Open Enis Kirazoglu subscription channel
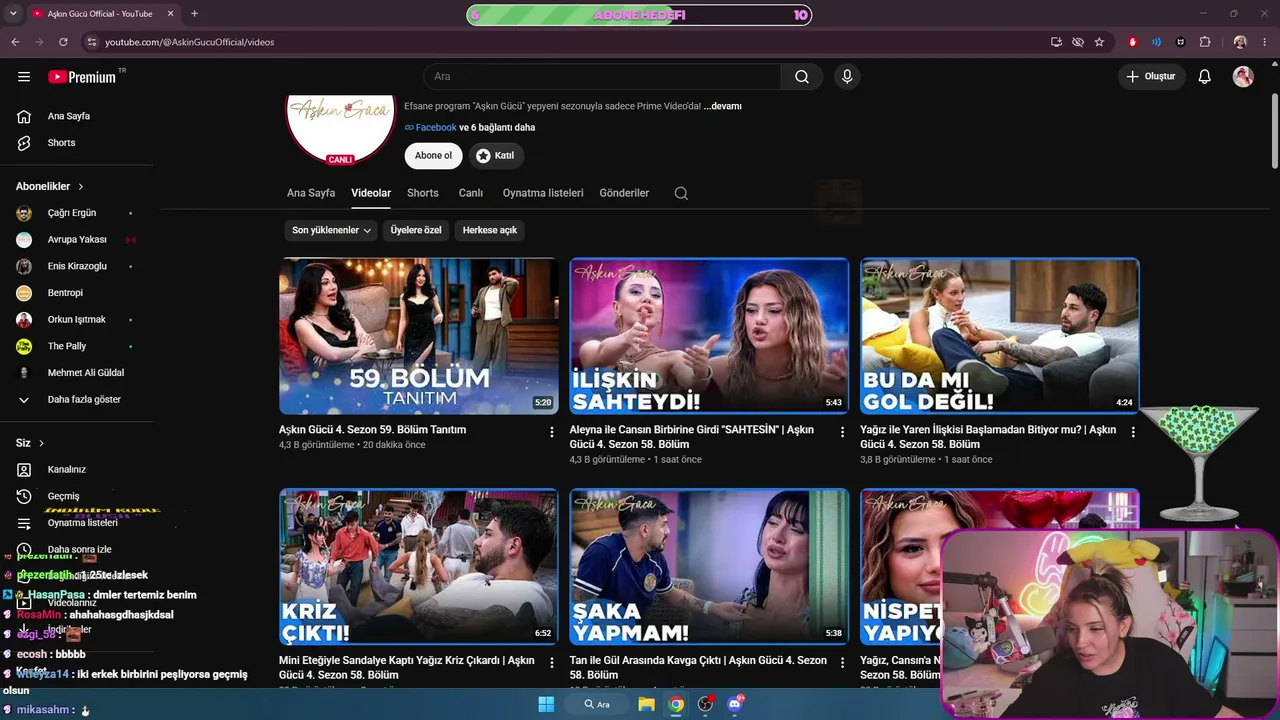This screenshot has width=1280, height=720. pyautogui.click(x=76, y=266)
